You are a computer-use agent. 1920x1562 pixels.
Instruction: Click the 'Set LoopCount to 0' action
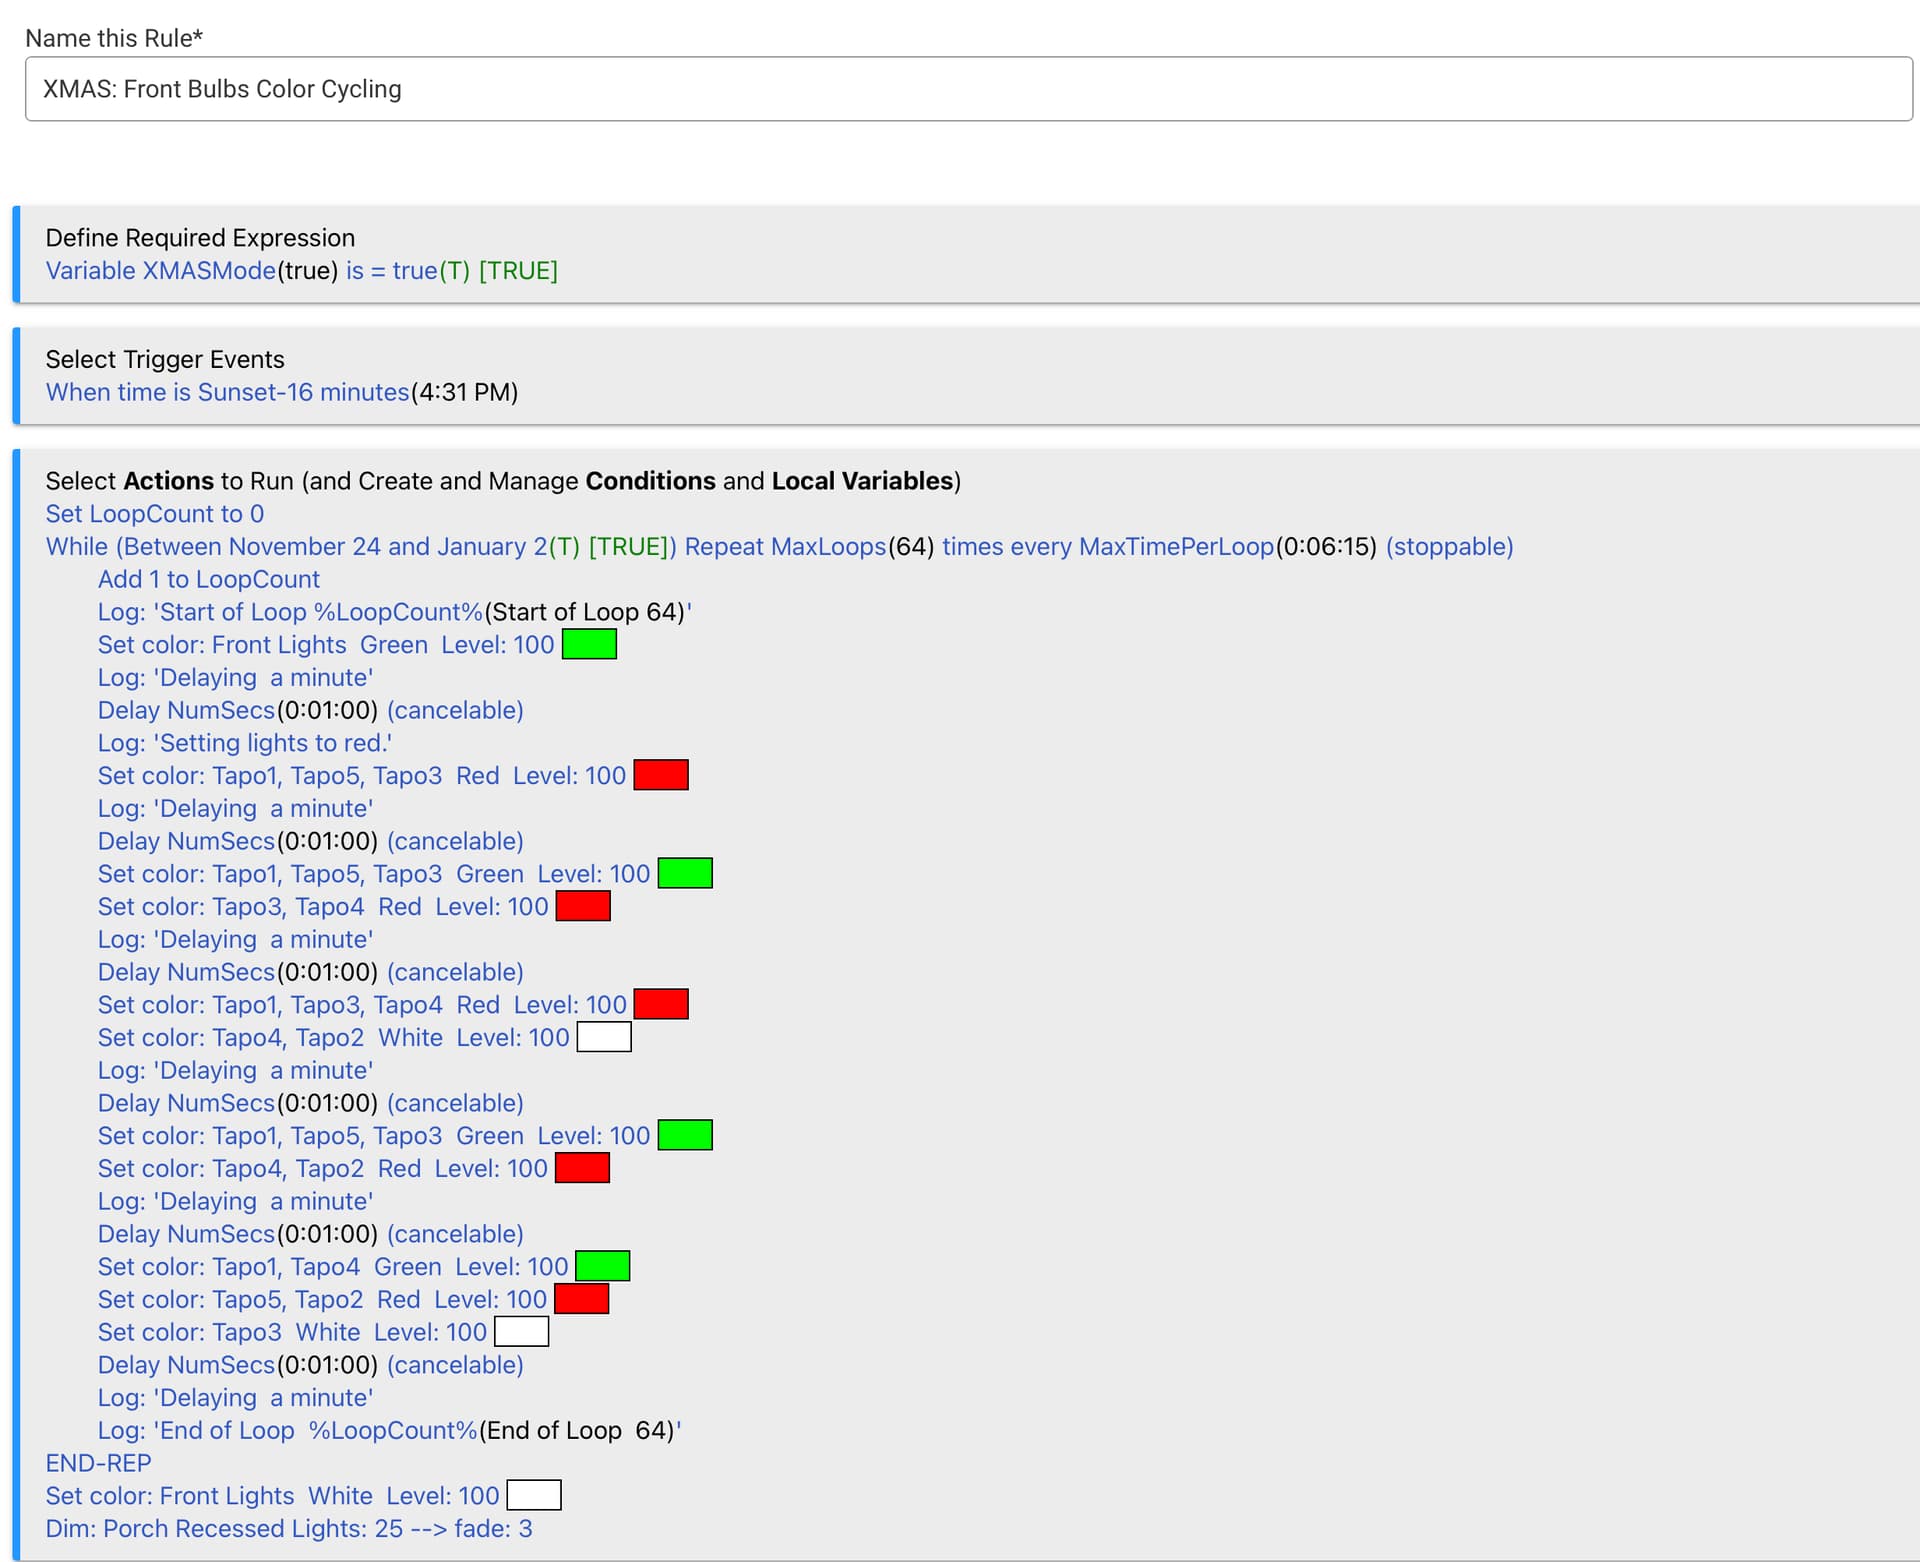155,514
